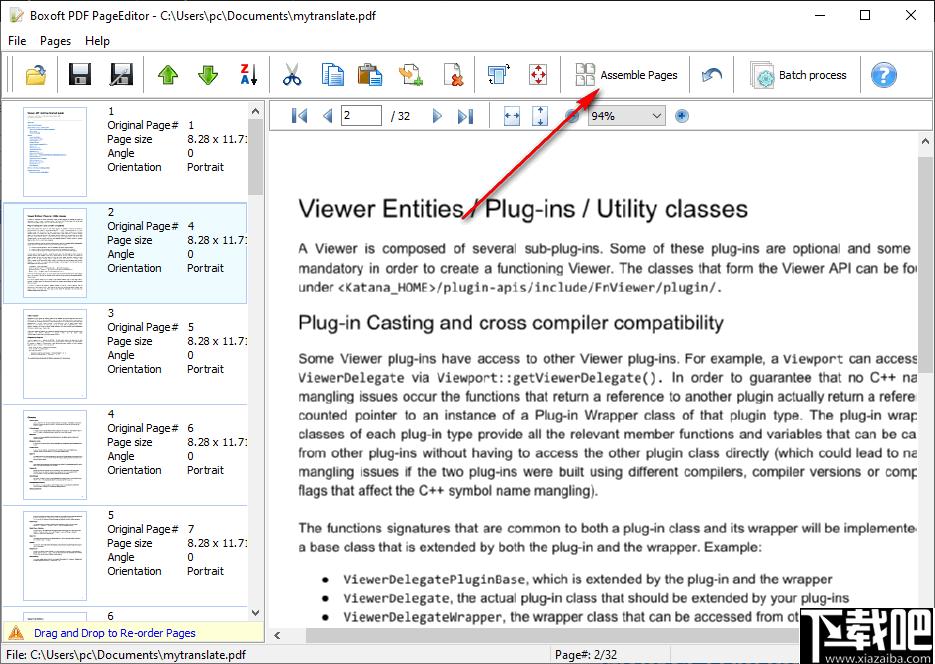Viewport: 935px width, 664px height.
Task: Copy selected page with copy icon
Action: [333, 75]
